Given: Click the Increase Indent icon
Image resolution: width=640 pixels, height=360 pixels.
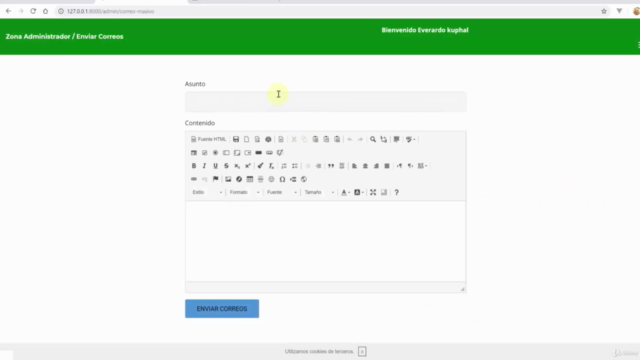Looking at the screenshot, I should (x=318, y=166).
